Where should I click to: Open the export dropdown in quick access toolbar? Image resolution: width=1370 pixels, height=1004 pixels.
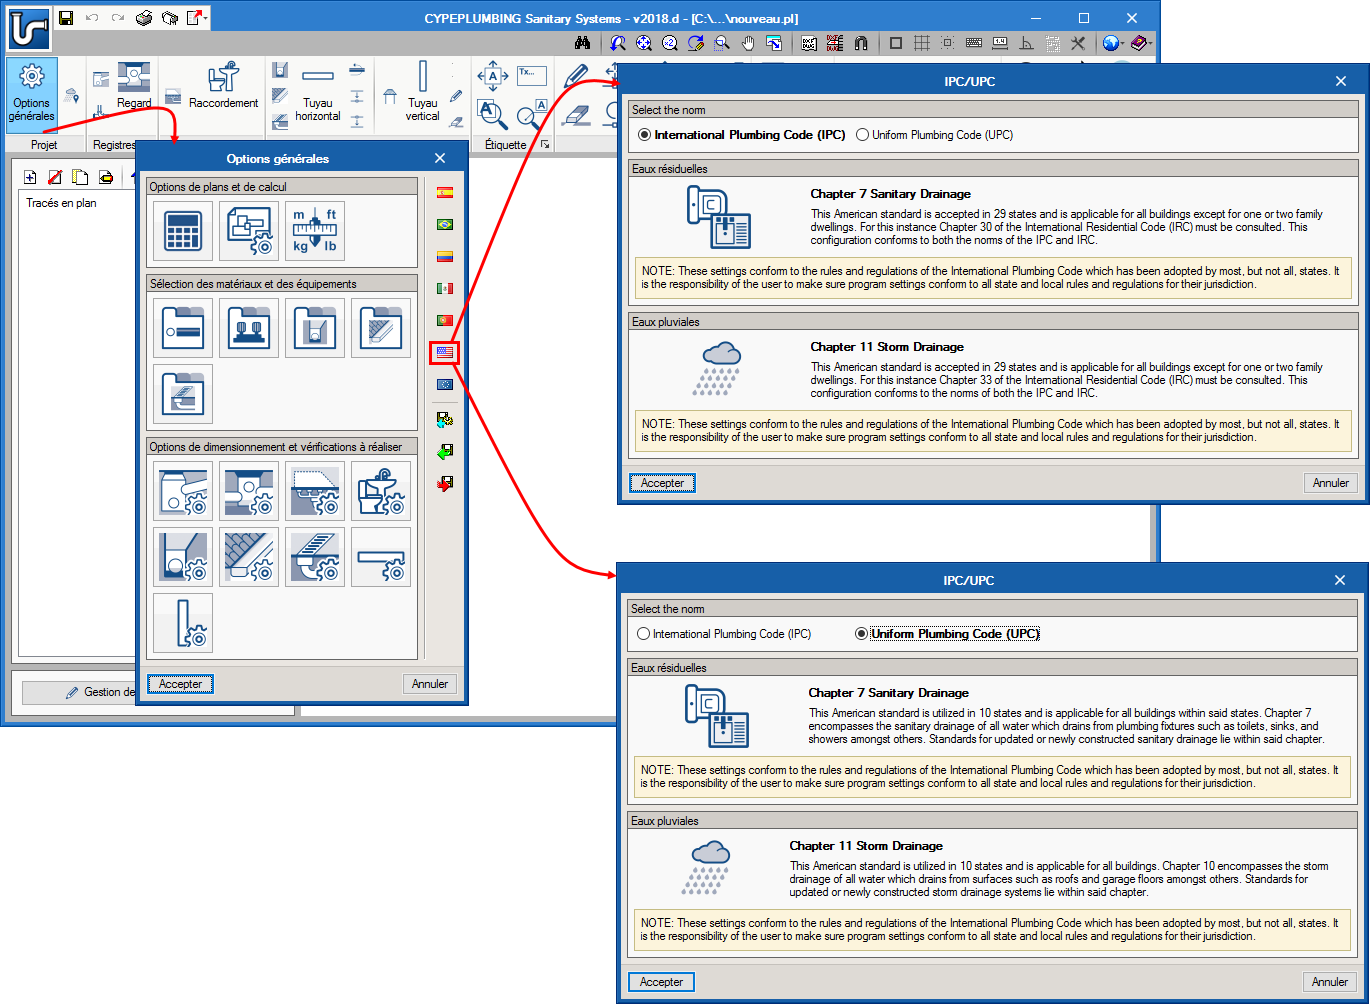click(205, 18)
